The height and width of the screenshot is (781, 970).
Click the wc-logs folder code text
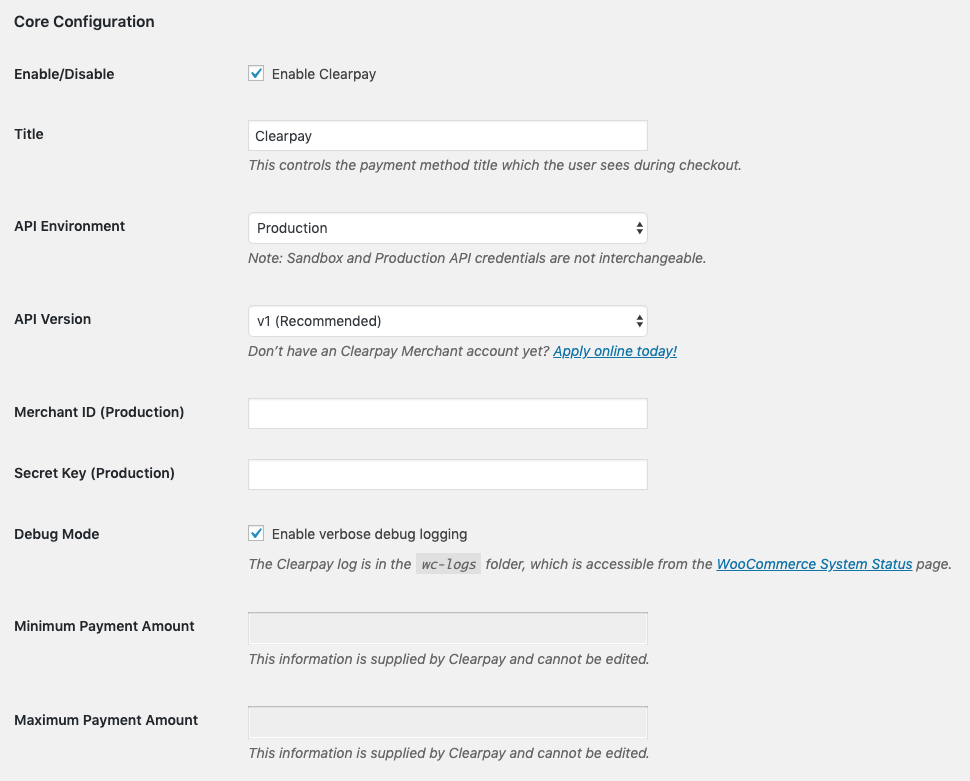(447, 564)
